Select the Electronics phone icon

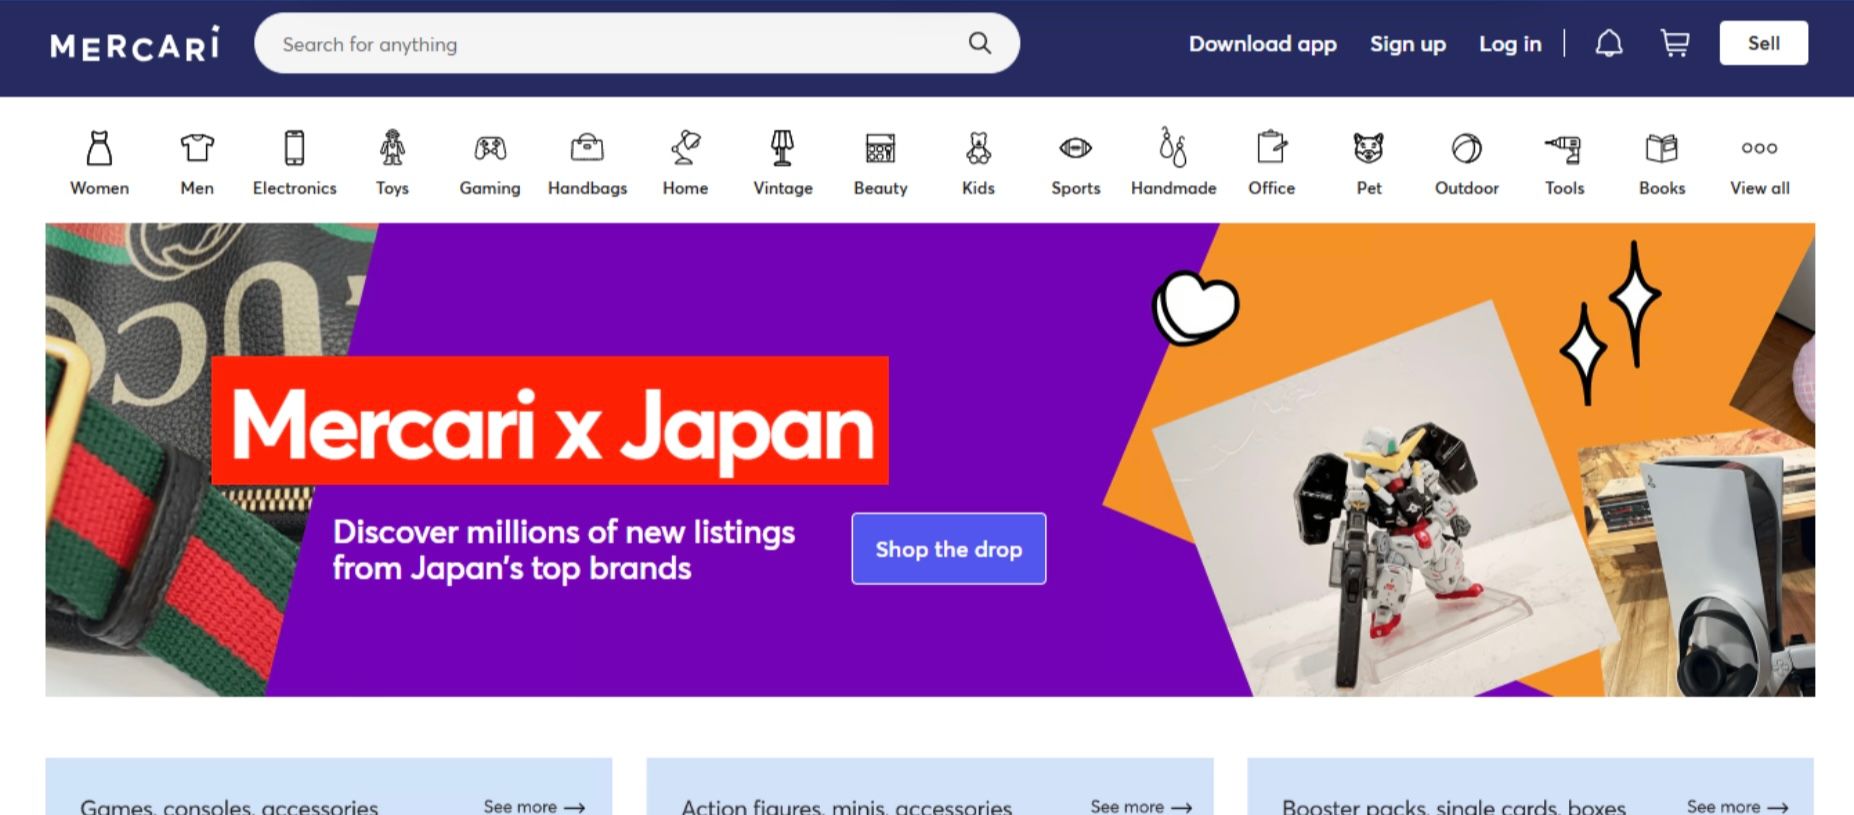[x=294, y=148]
